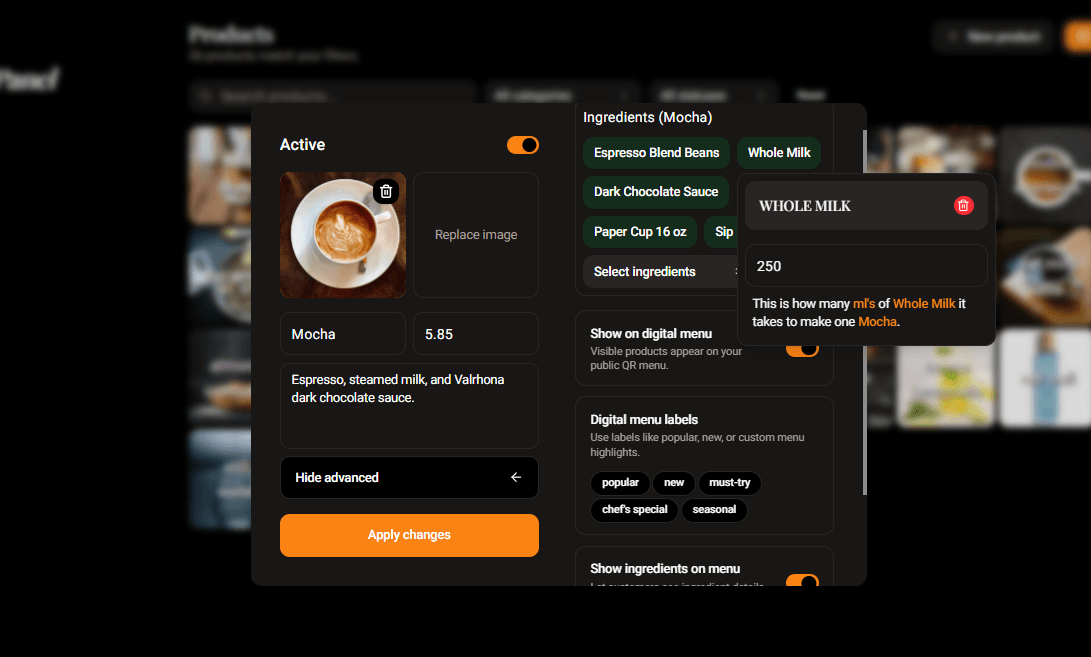Image resolution: width=1091 pixels, height=657 pixels.
Task: Select the Dark Chocolate Sauce chip
Action: [x=655, y=191]
